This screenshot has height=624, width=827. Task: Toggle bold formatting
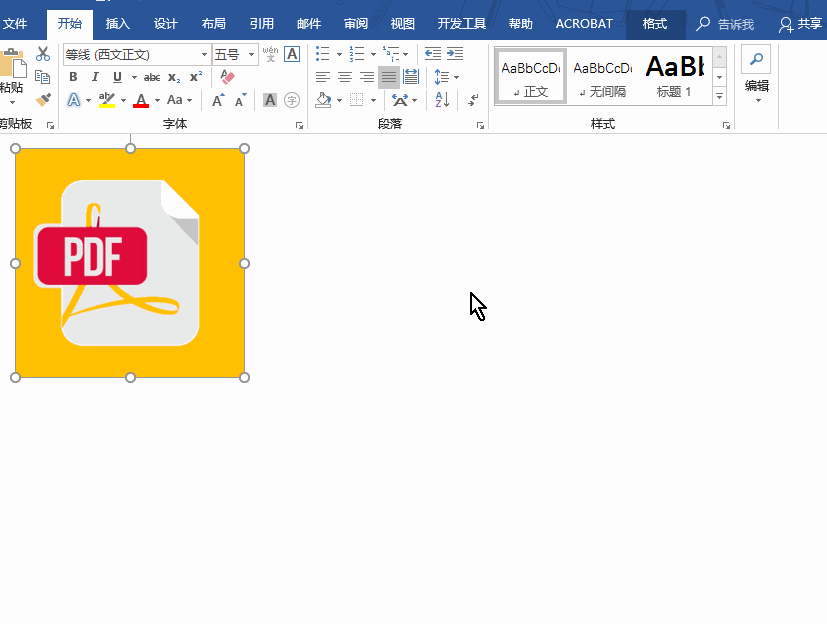pyautogui.click(x=73, y=77)
